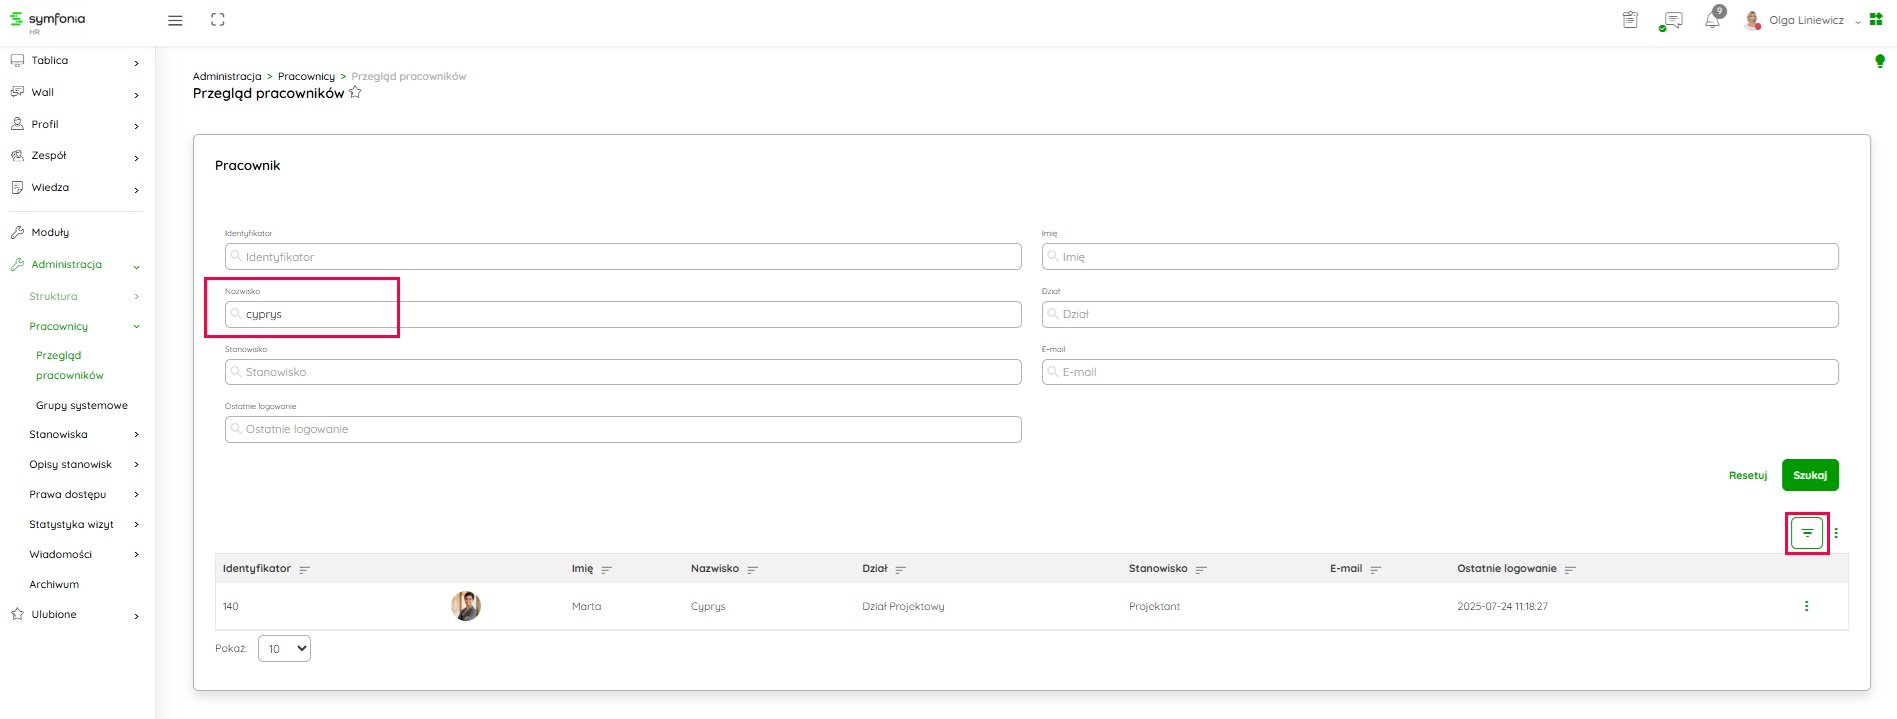Viewport: 1897px width, 719px height.
Task: Click the Resetuj link
Action: coord(1747,476)
